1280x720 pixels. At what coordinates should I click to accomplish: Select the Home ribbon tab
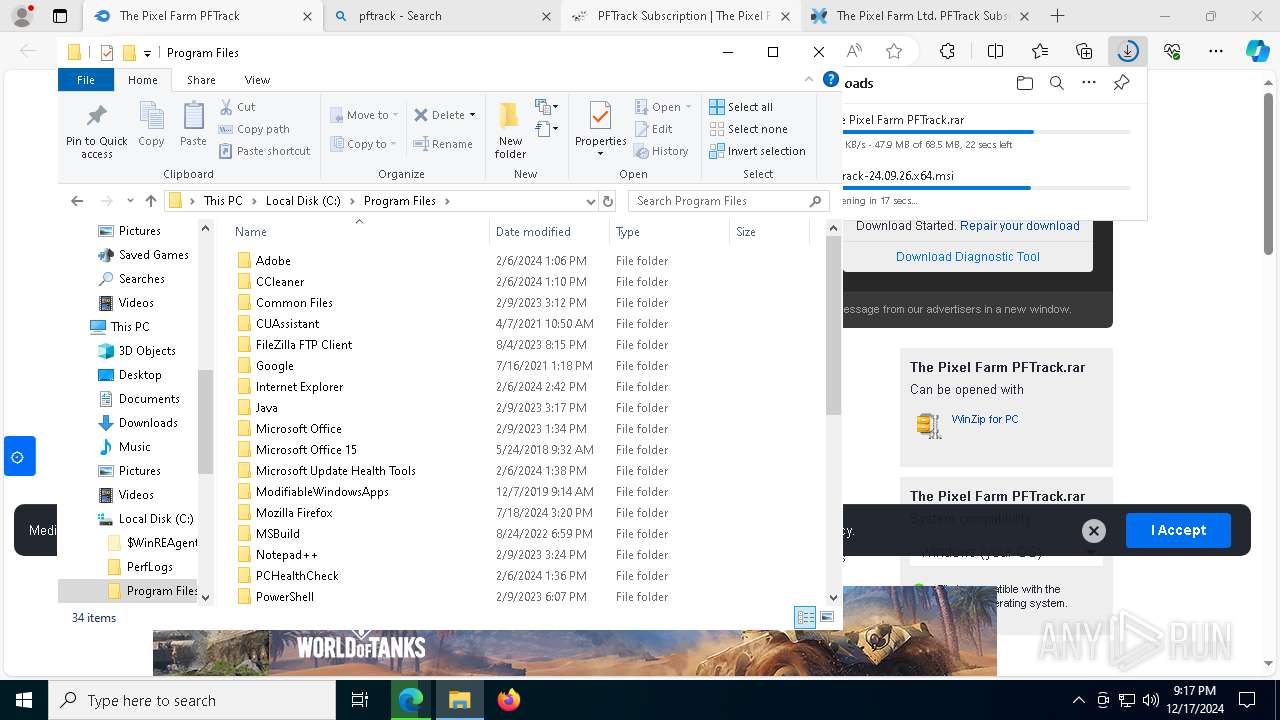[142, 80]
